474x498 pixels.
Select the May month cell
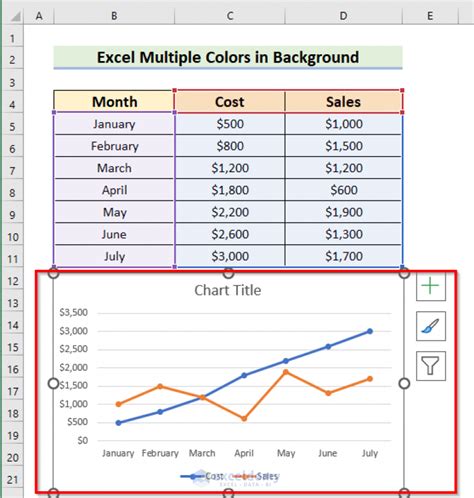(114, 212)
